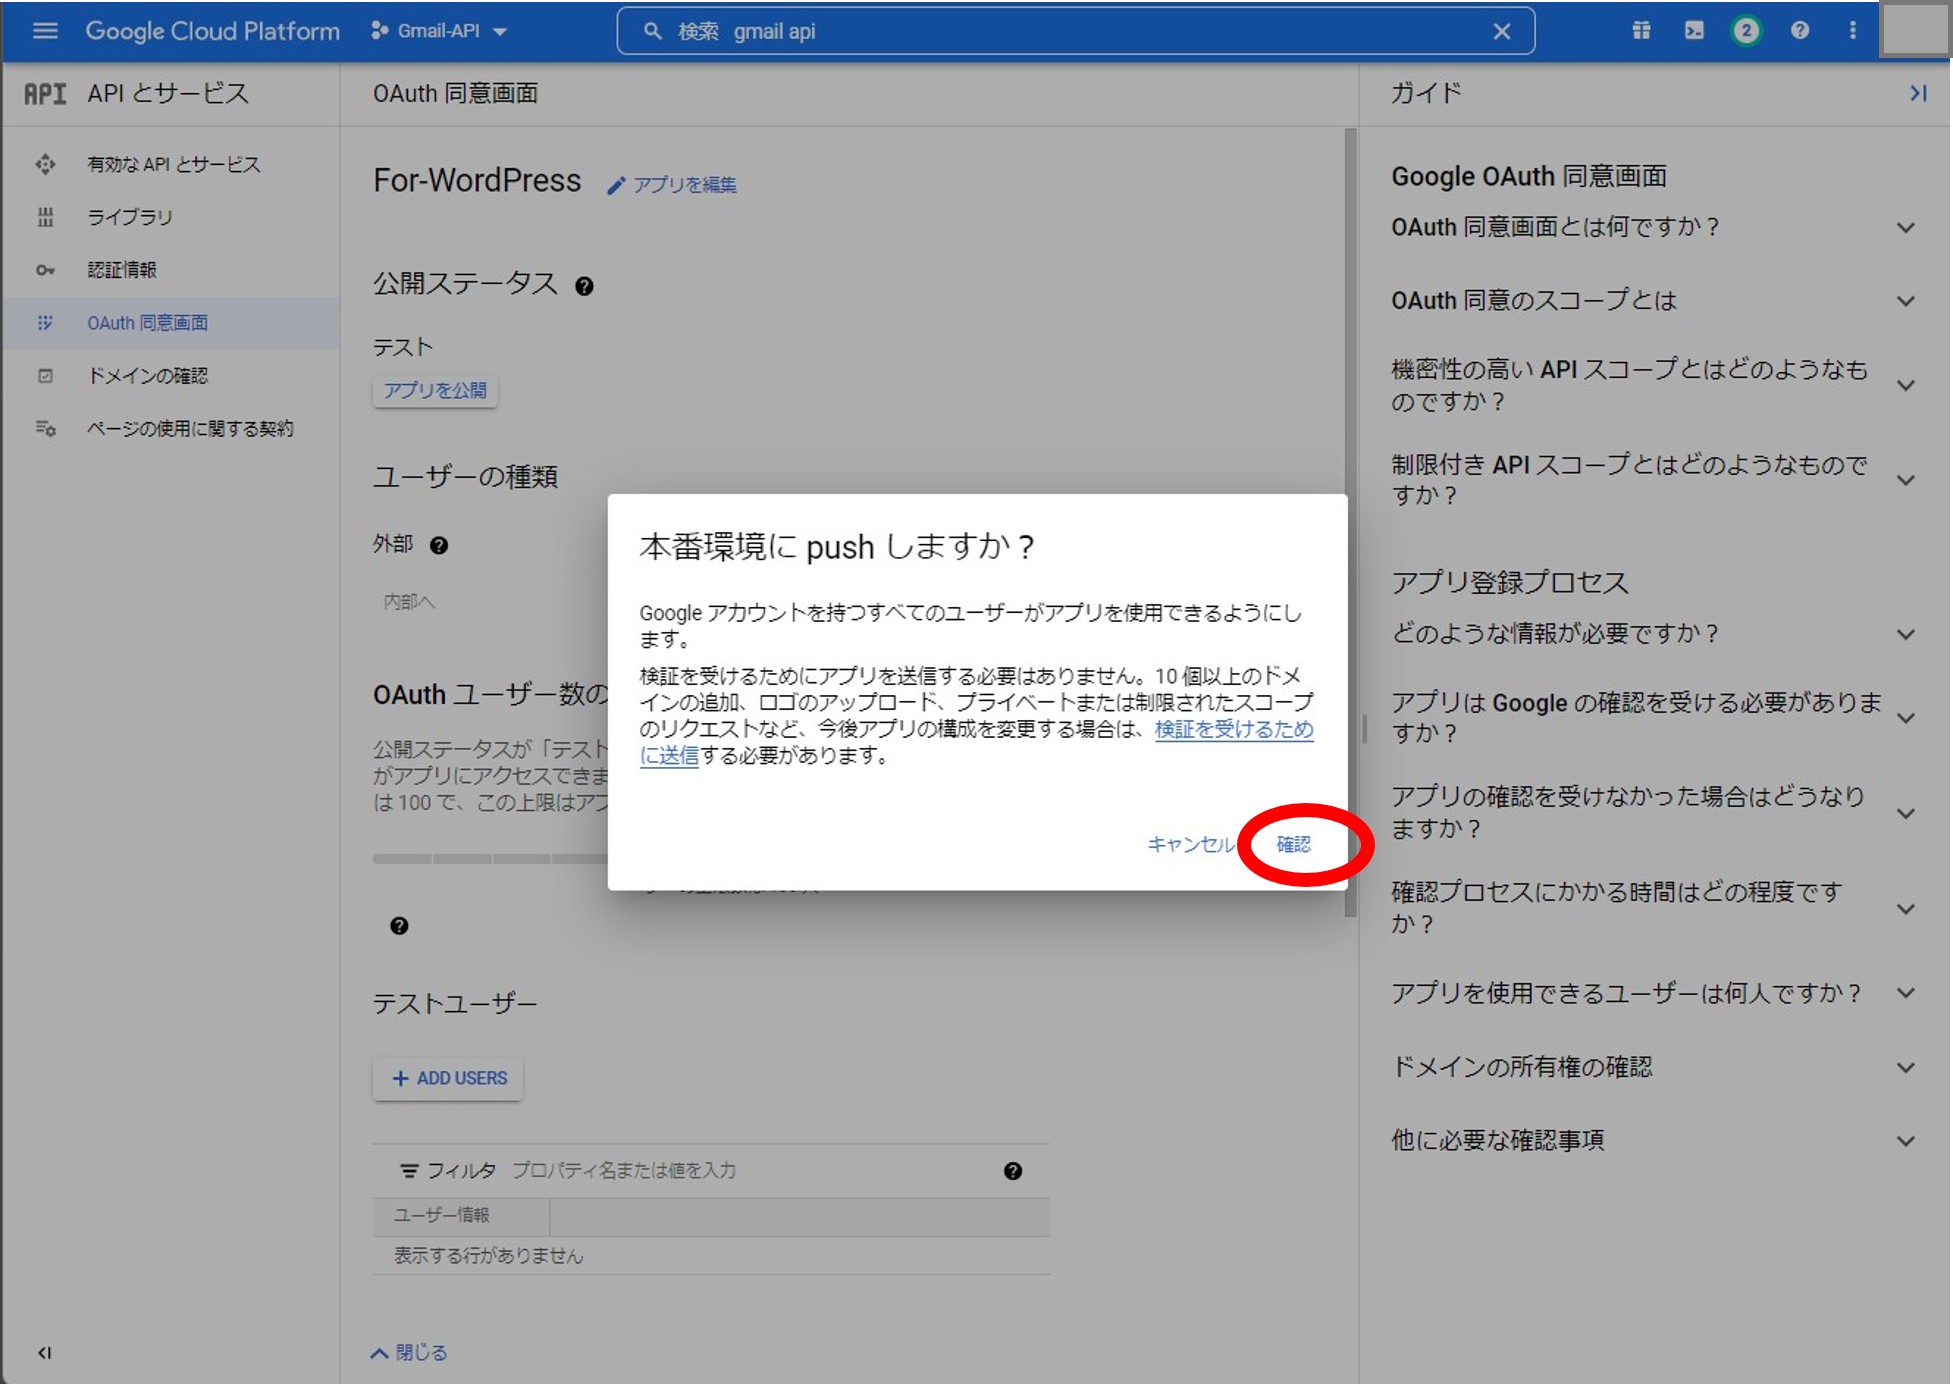The width and height of the screenshot is (1953, 1384).
Task: Click the help icon in filter row
Action: pyautogui.click(x=1013, y=1170)
